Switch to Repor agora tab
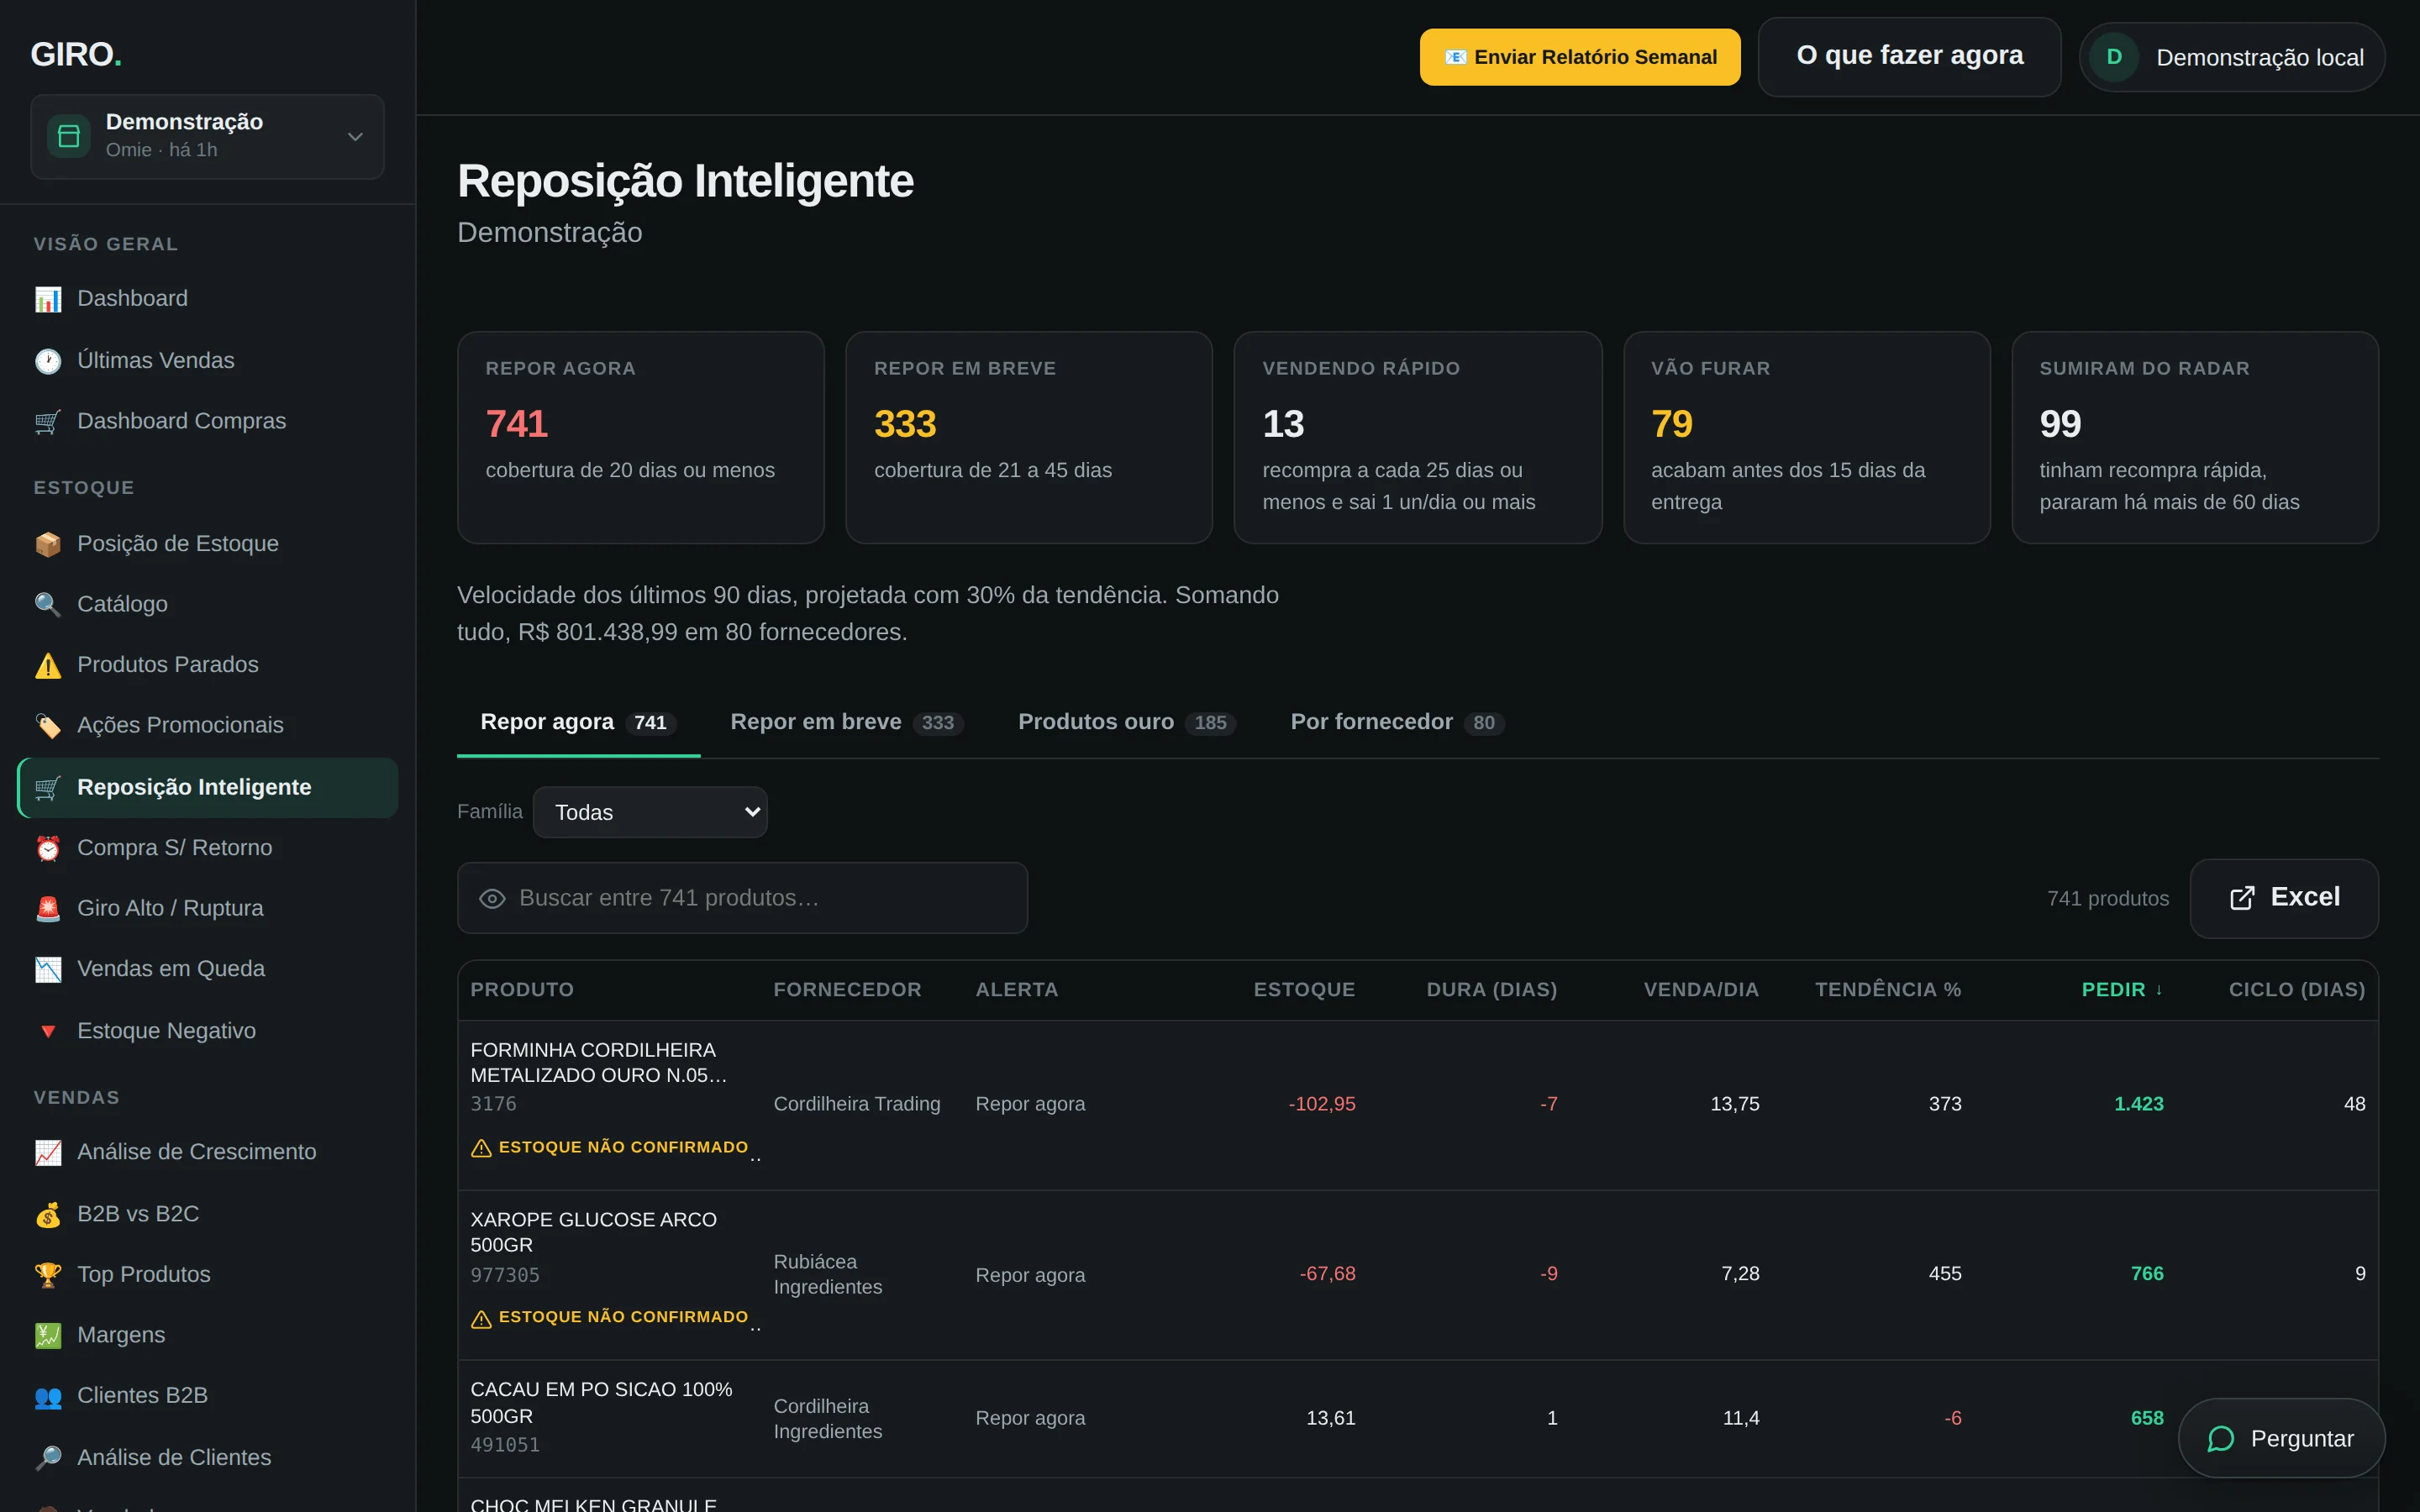Viewport: 2420px width, 1512px height. [578, 722]
